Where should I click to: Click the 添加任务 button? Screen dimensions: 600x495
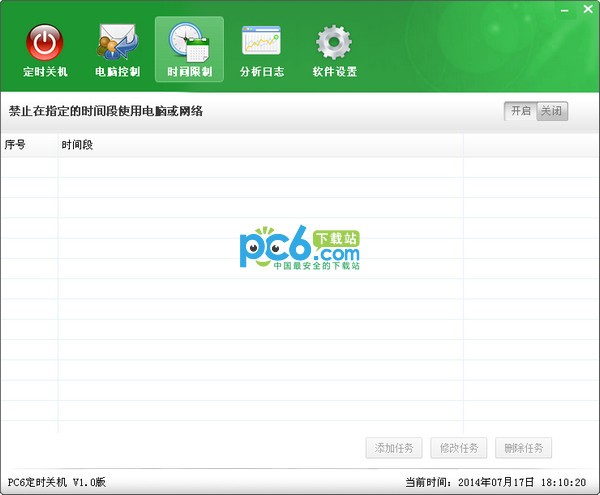[x=394, y=448]
